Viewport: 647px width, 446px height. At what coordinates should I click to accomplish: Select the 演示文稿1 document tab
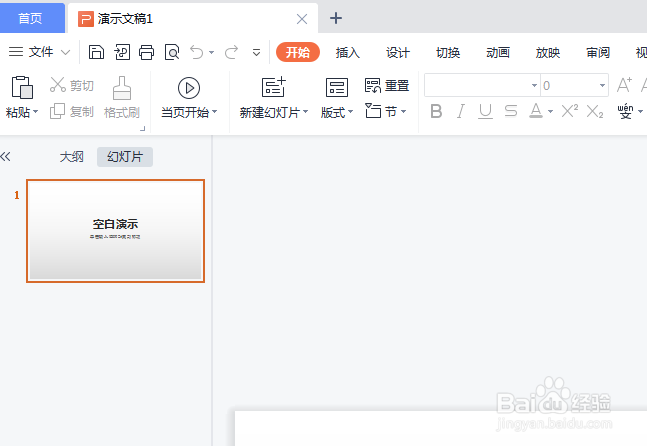tap(193, 19)
